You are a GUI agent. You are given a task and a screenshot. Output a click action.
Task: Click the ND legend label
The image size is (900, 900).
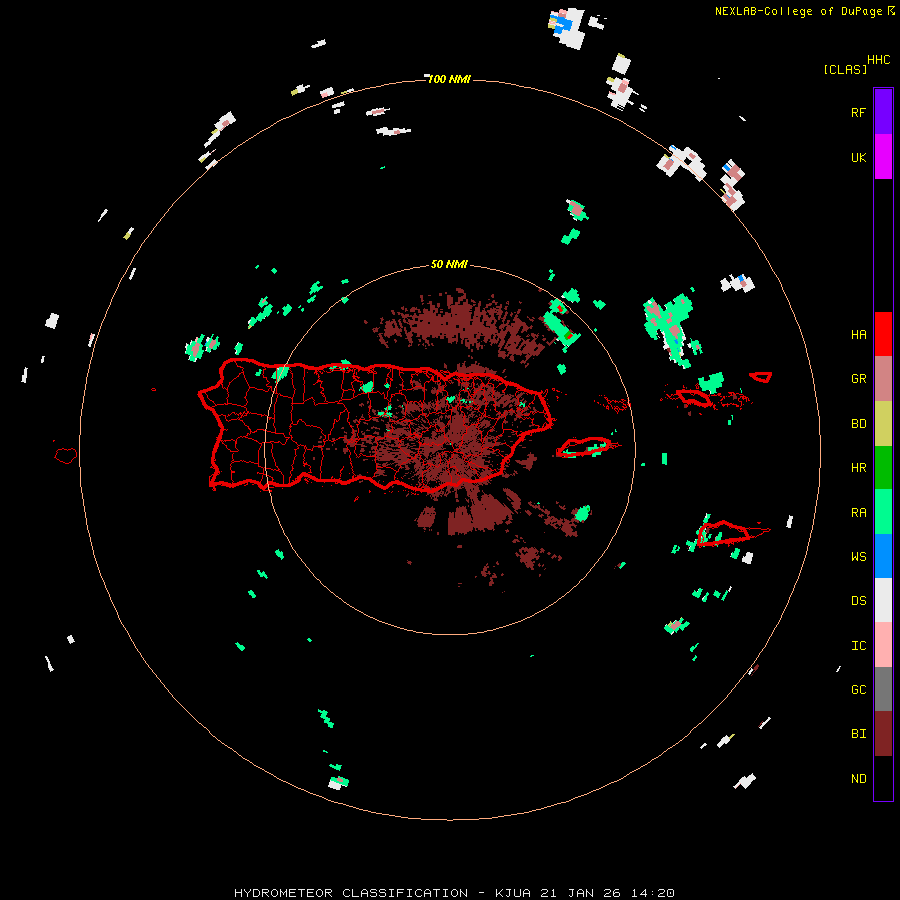tap(858, 779)
